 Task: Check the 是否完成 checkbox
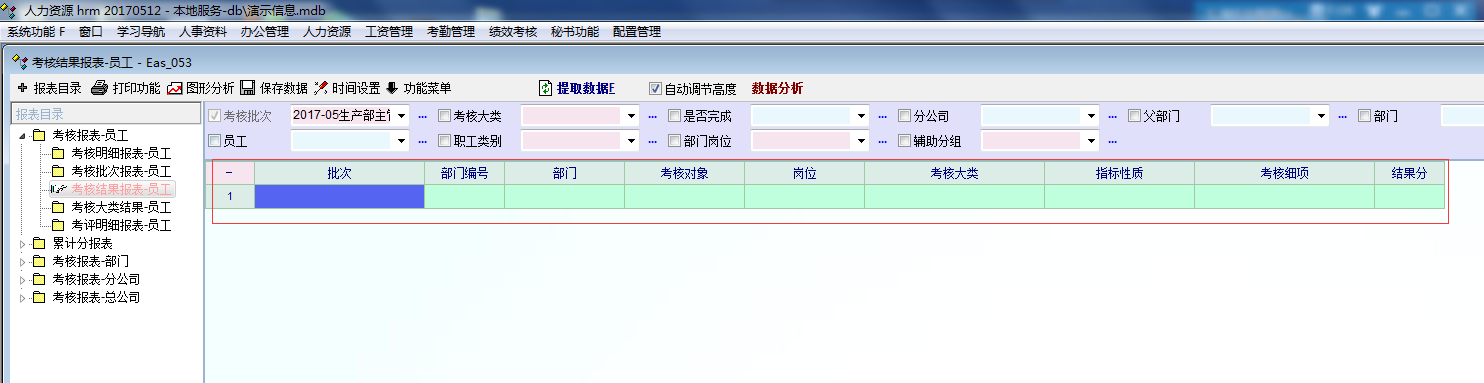[674, 116]
